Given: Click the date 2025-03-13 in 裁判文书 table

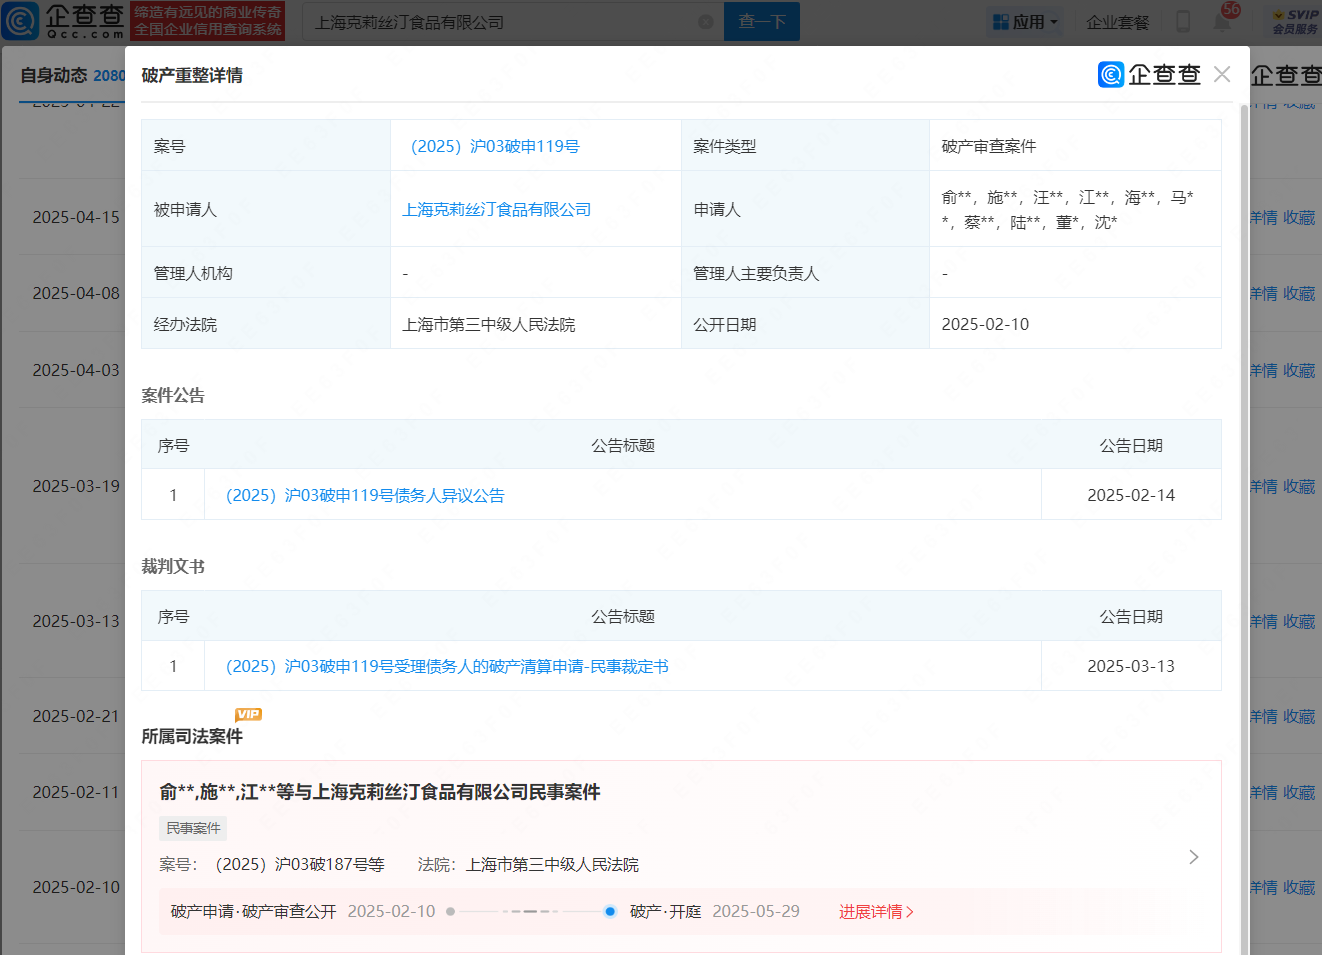Looking at the screenshot, I should click(1131, 666).
